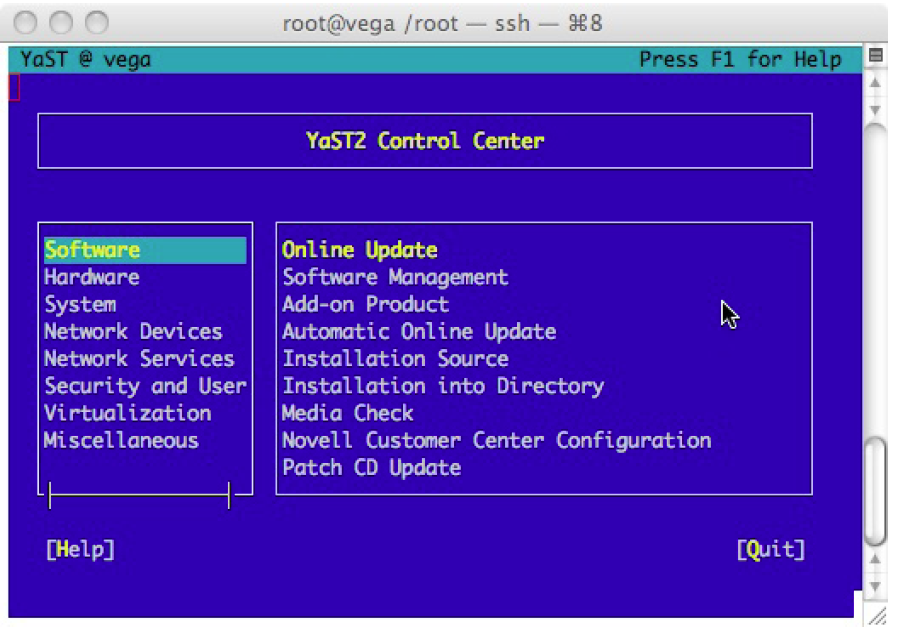897x636 pixels.
Task: Select the Security and User category
Action: pyautogui.click(x=145, y=386)
